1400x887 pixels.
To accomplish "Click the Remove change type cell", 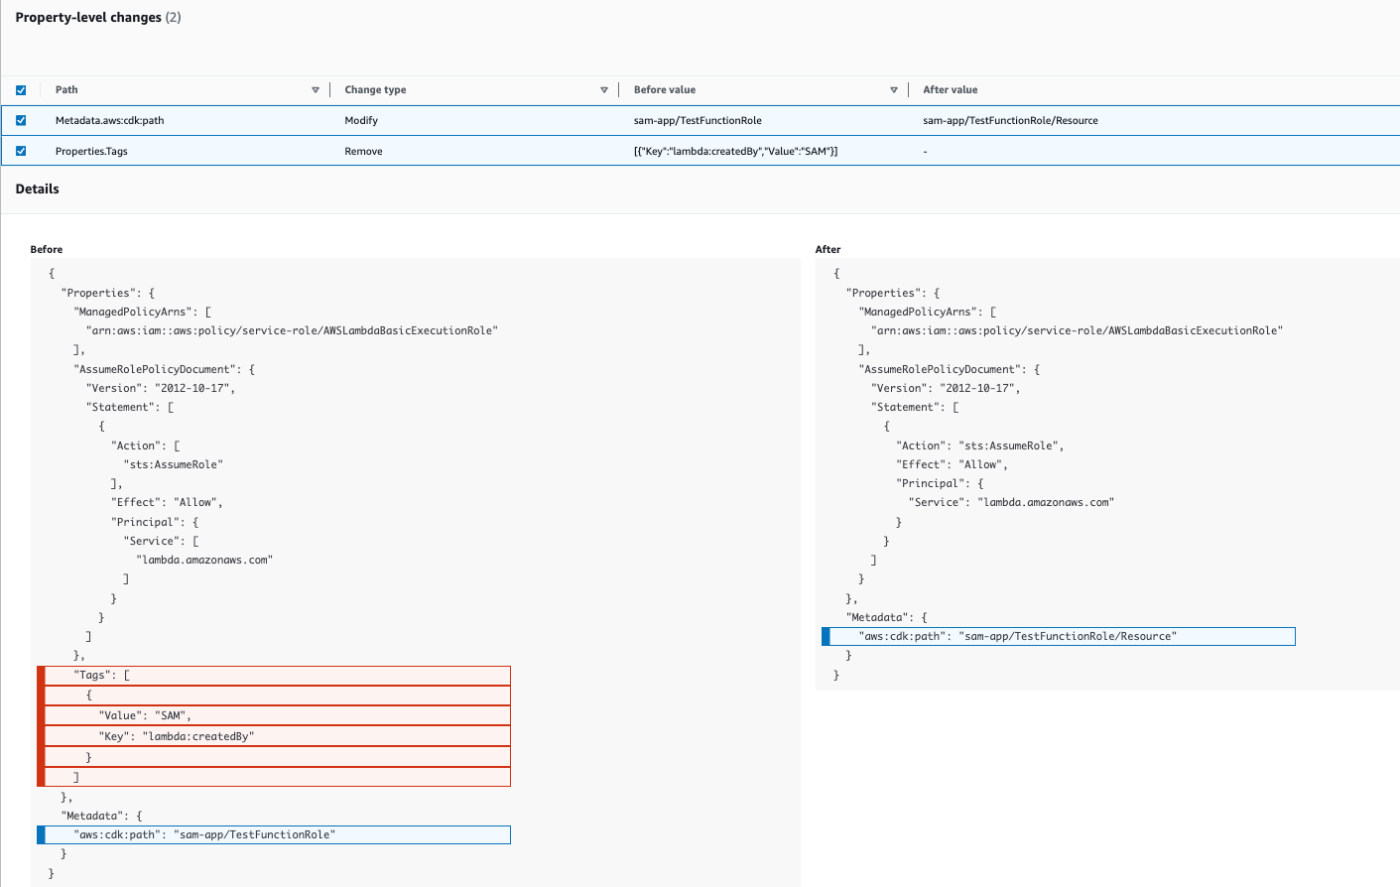I will click(x=363, y=151).
